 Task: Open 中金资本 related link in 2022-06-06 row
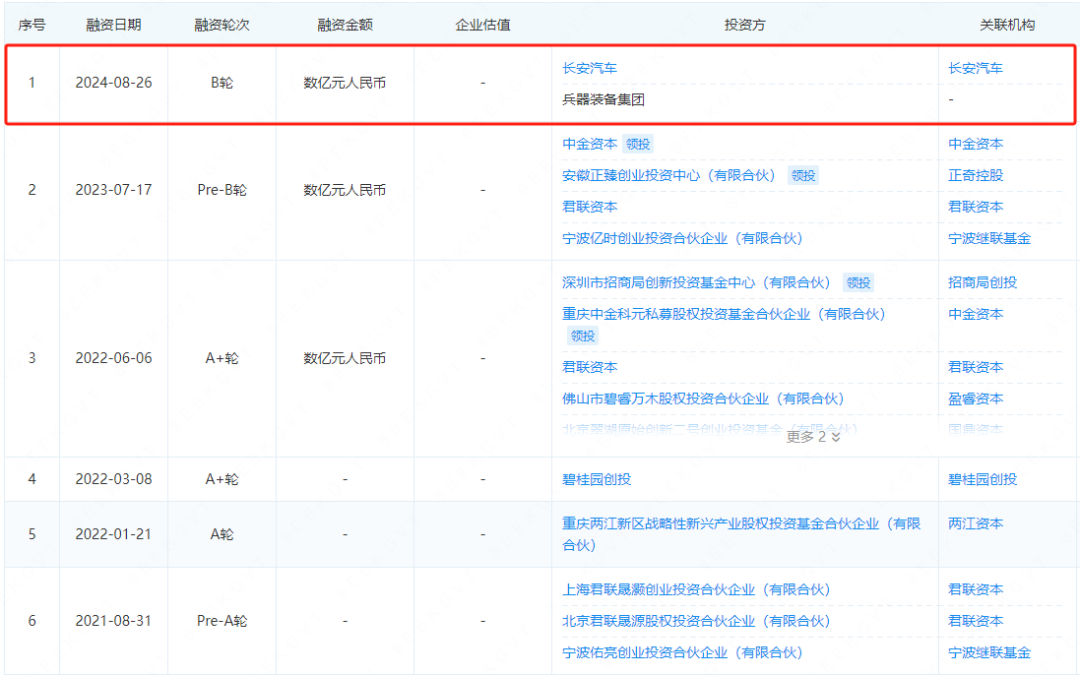point(975,314)
